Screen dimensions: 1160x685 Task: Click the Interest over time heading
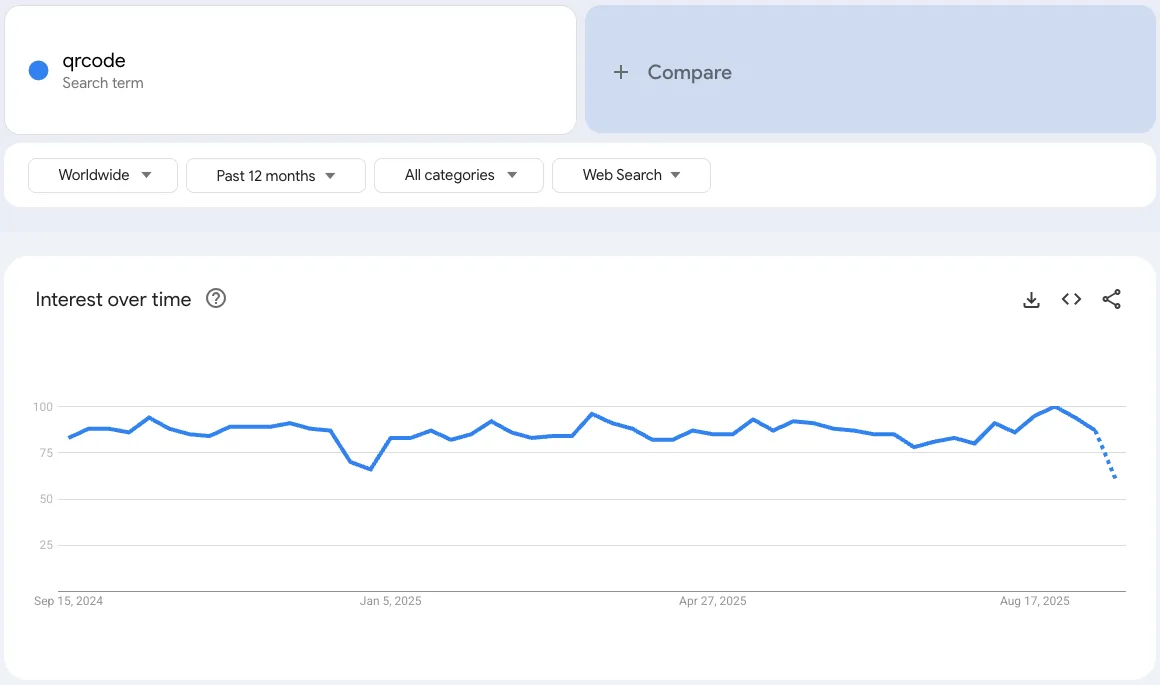(x=113, y=299)
